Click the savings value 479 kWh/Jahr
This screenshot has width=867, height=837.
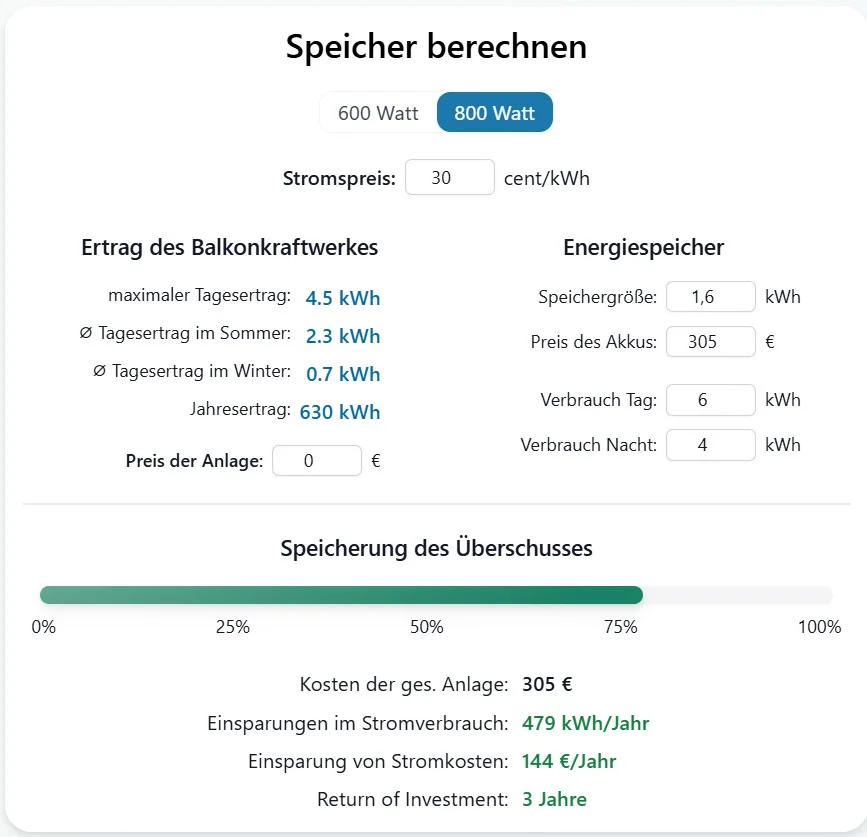pos(586,723)
